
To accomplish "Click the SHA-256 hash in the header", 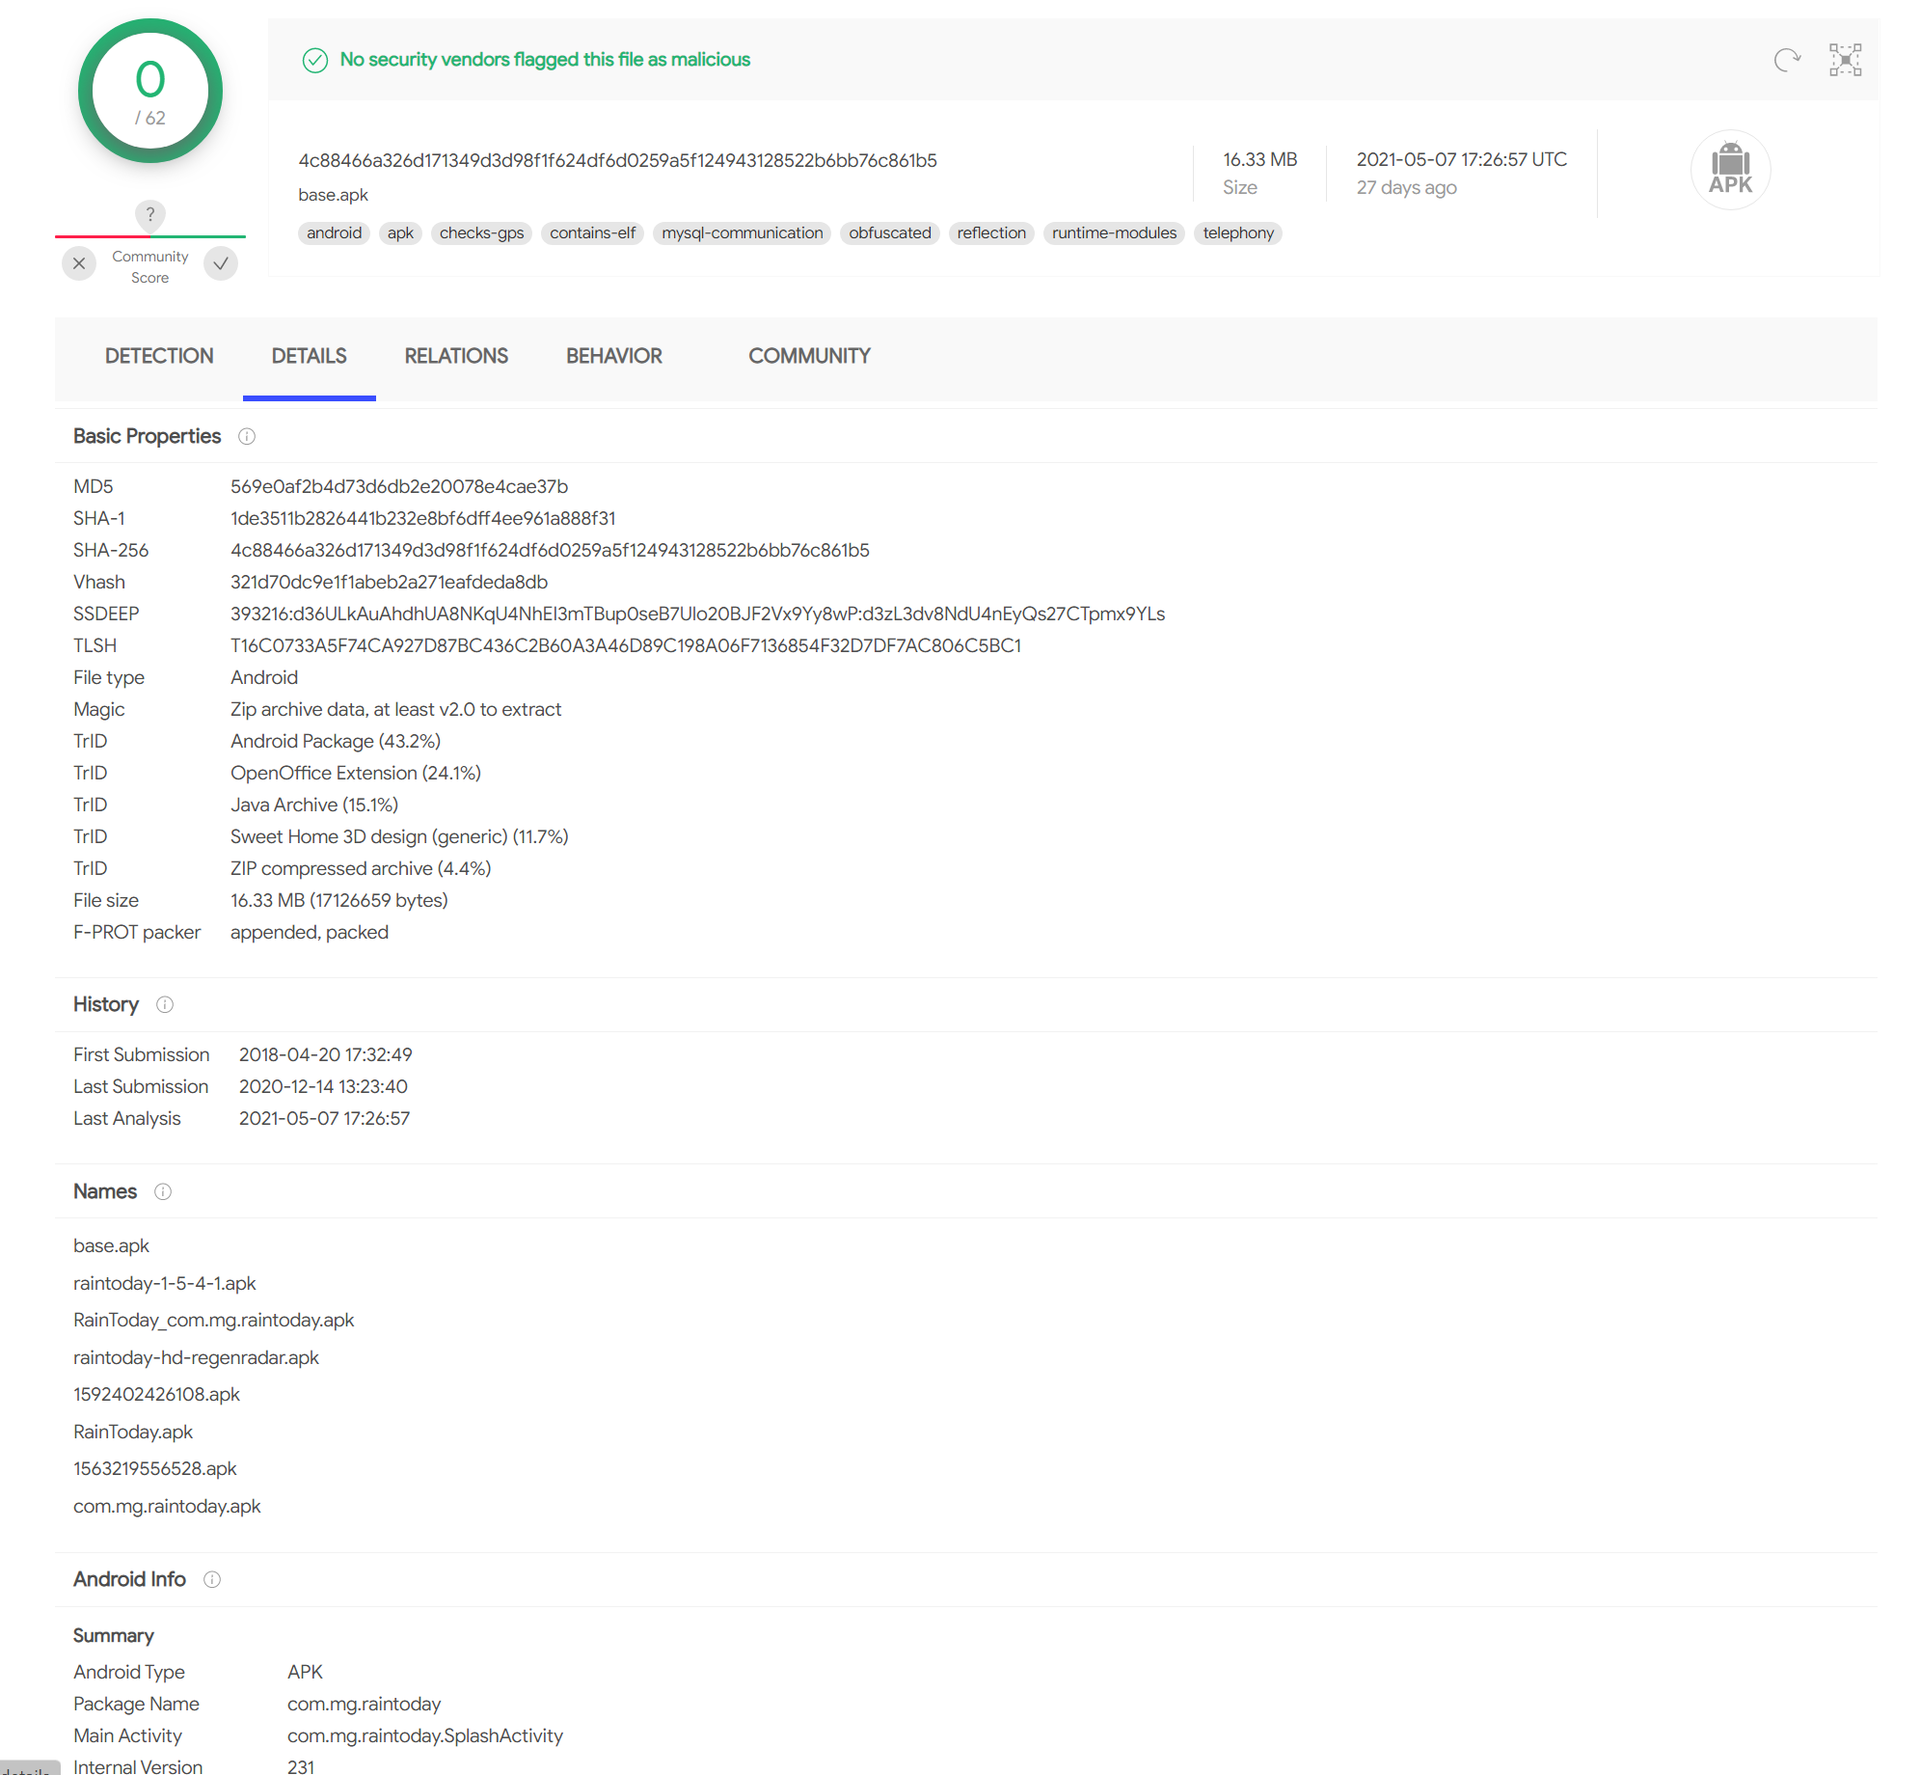I will pyautogui.click(x=617, y=160).
